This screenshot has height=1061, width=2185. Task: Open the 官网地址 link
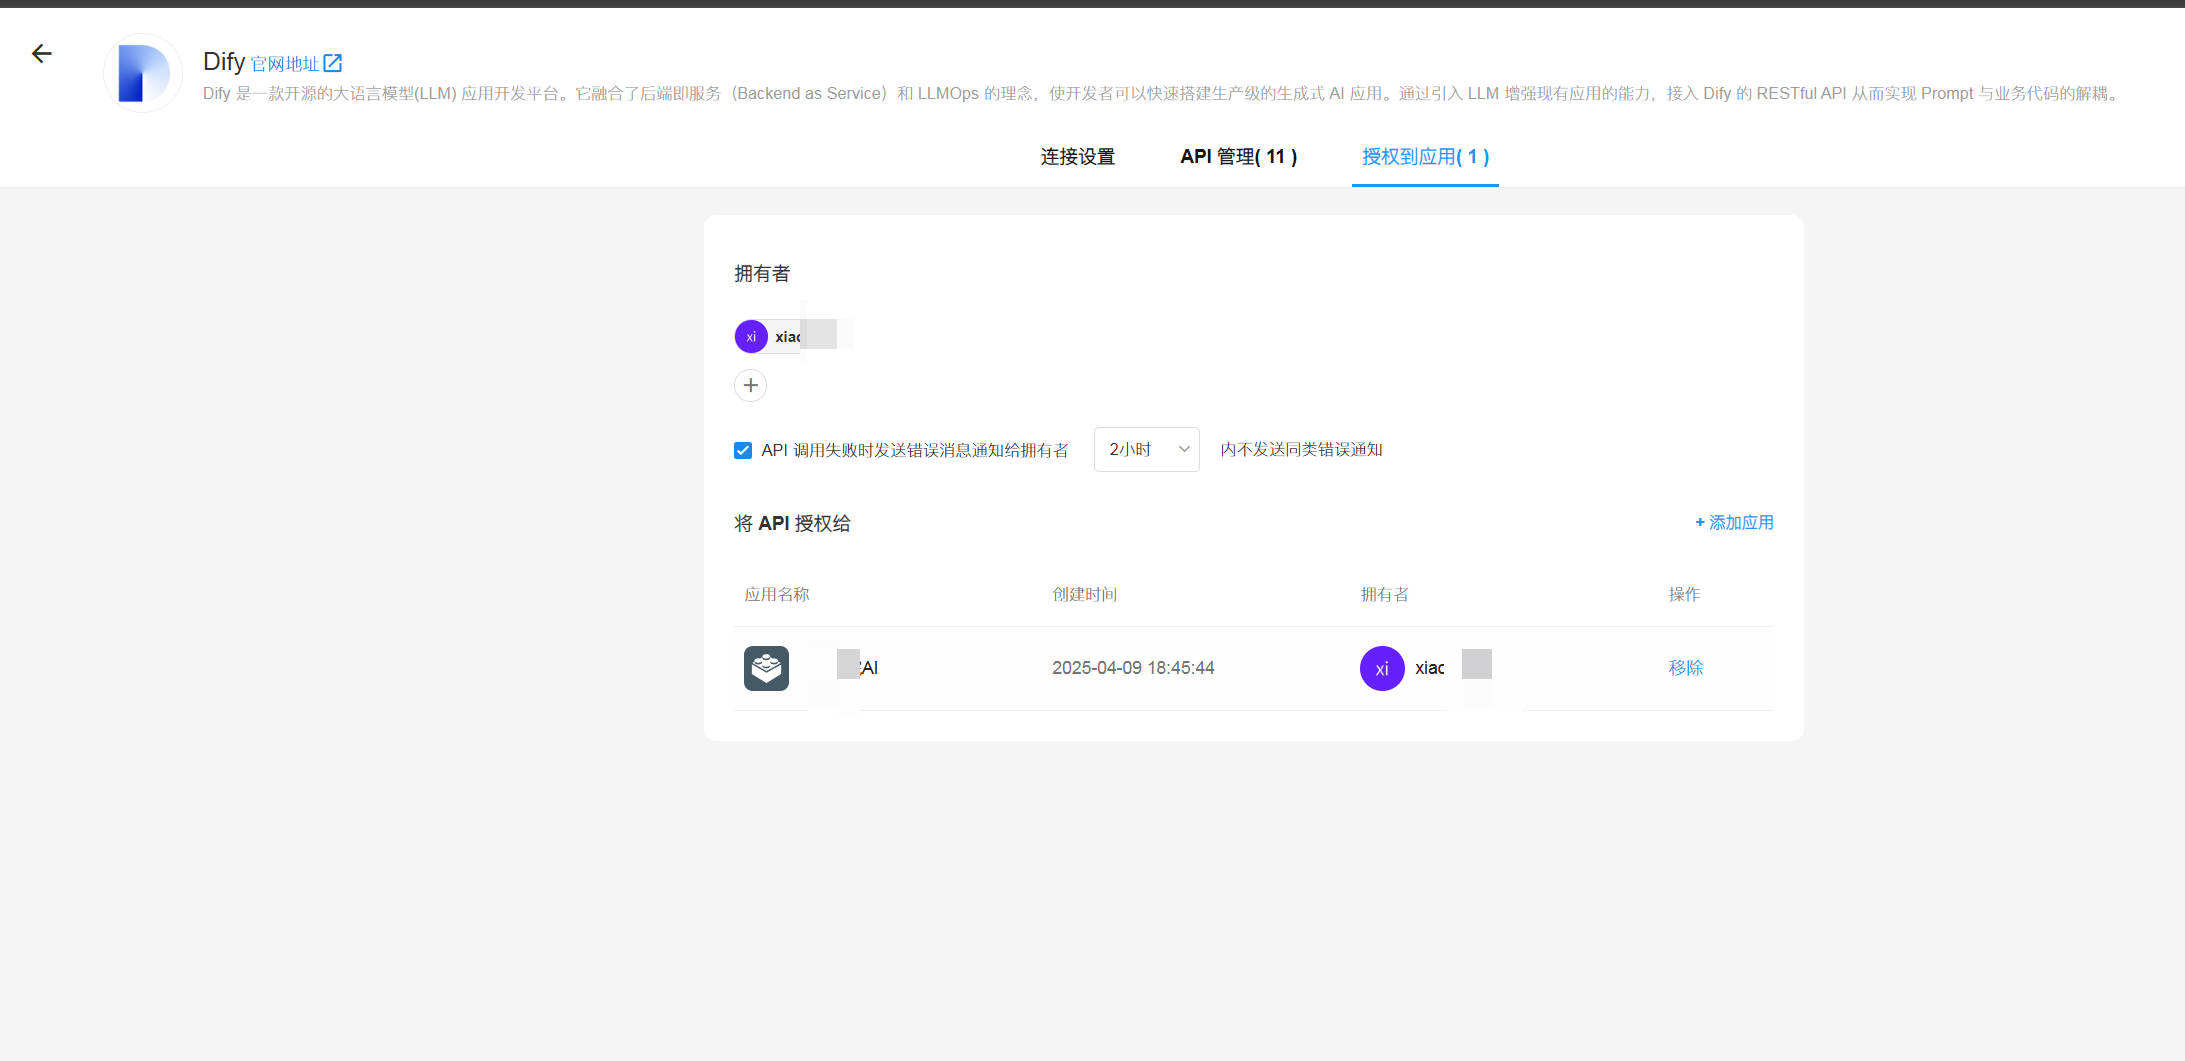tap(285, 64)
